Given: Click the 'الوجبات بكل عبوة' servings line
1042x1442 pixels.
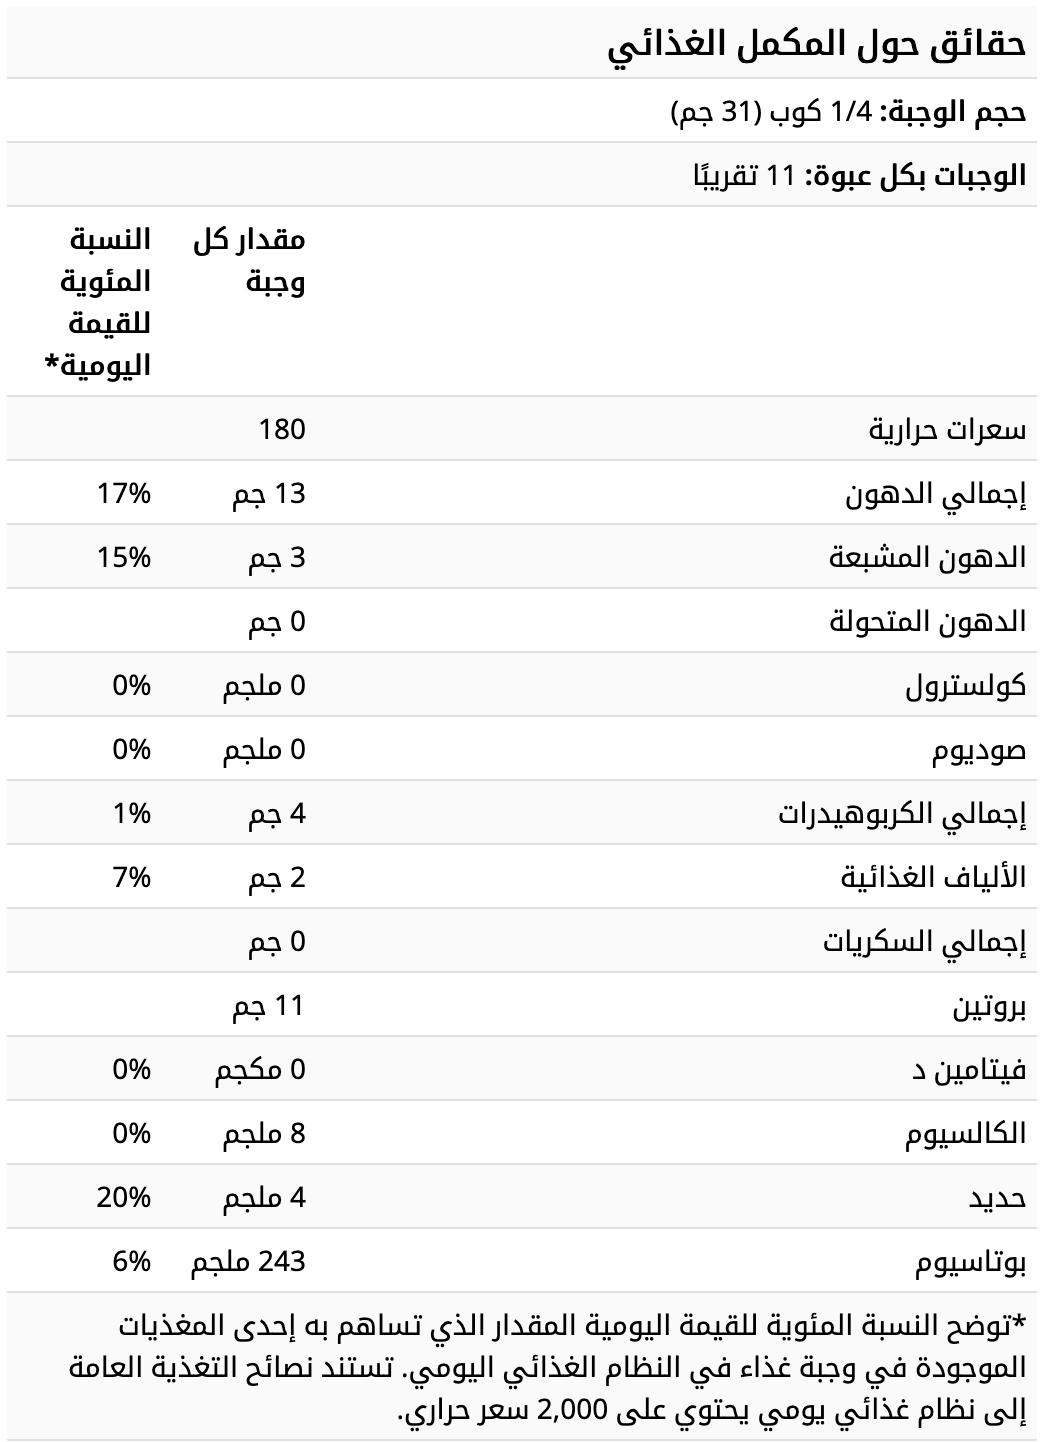Looking at the screenshot, I should (x=860, y=176).
